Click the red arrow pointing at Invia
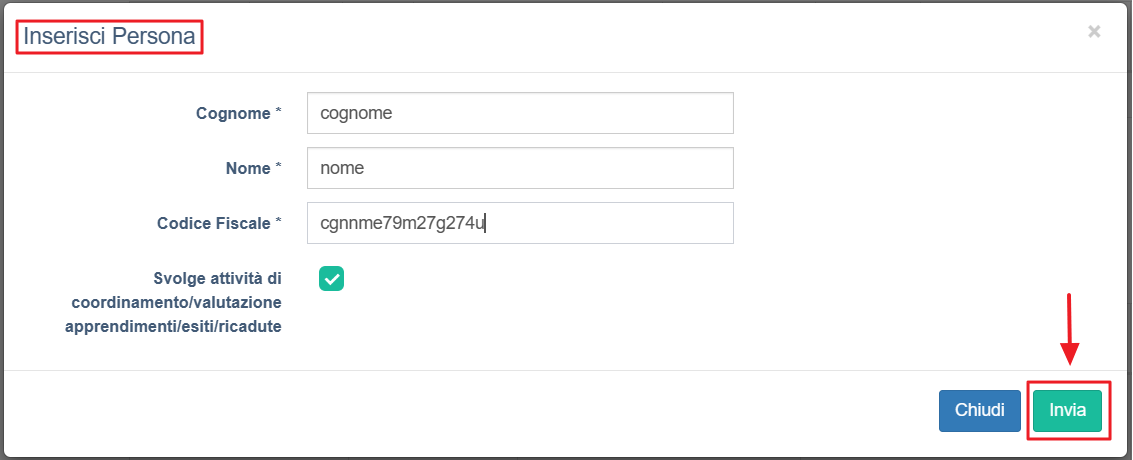 tap(1069, 329)
